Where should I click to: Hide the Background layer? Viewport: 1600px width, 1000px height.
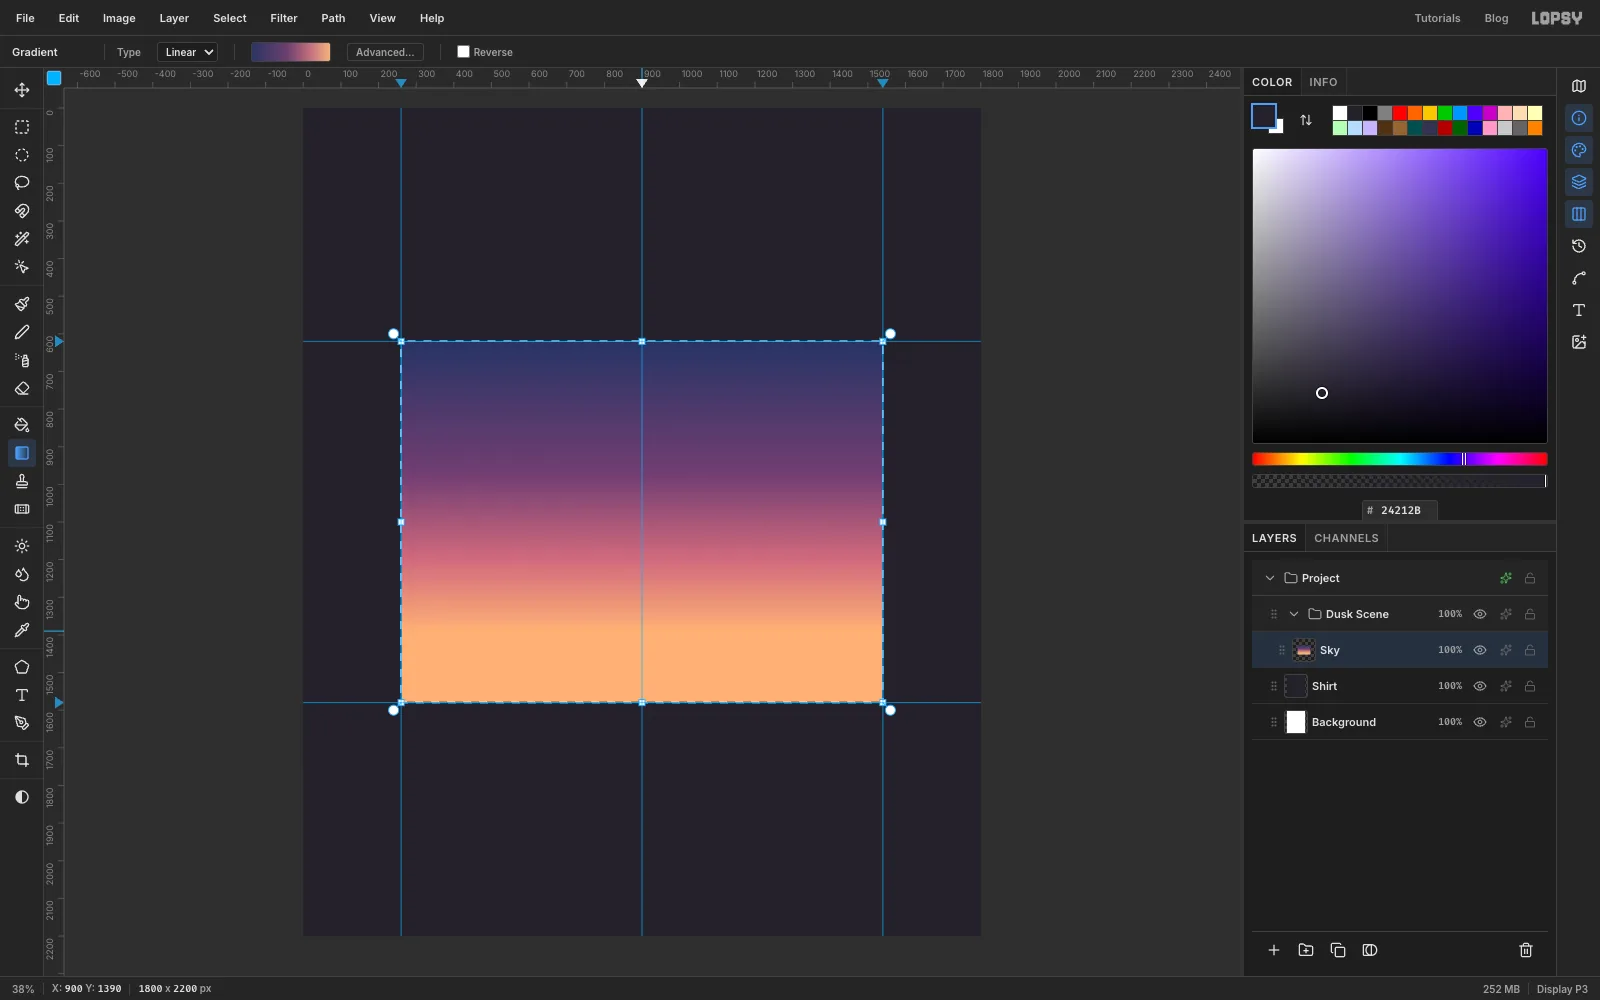[1480, 722]
